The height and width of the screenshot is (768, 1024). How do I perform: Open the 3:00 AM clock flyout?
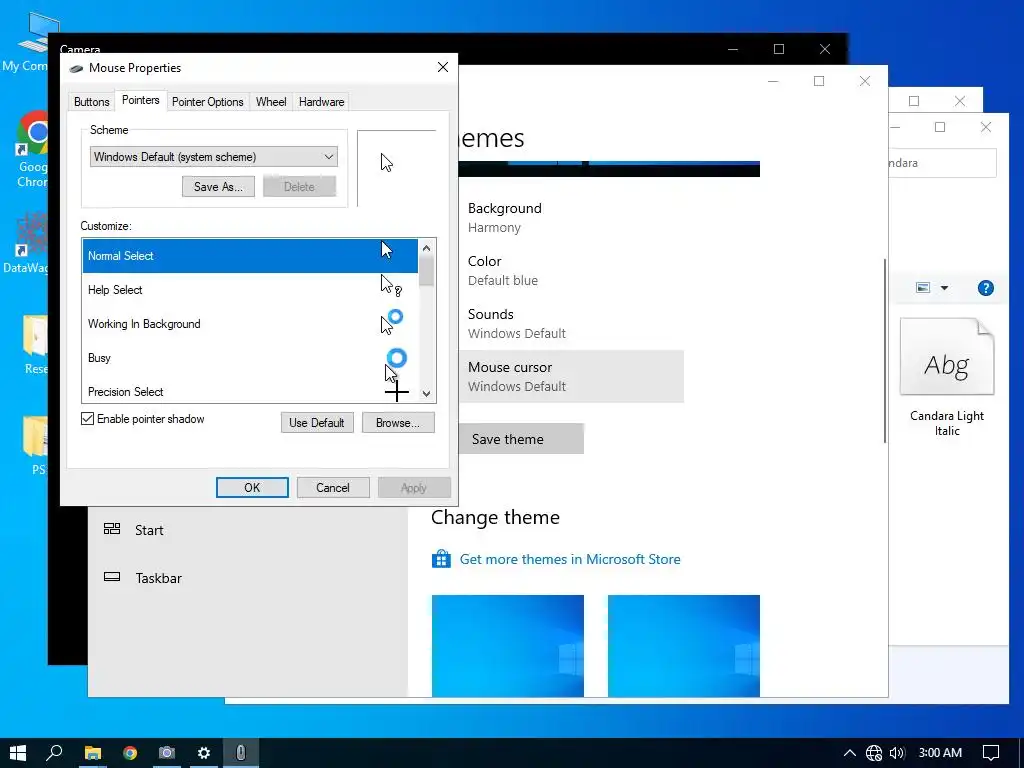[x=940, y=753]
